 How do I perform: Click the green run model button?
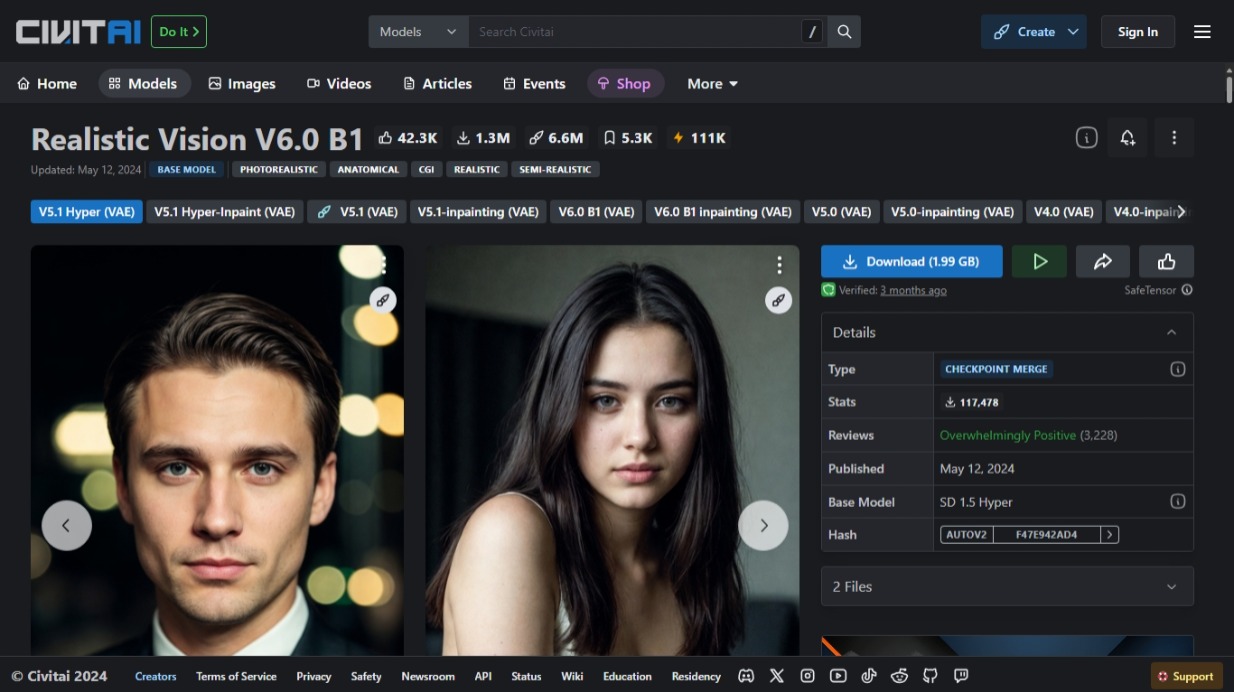tap(1039, 261)
